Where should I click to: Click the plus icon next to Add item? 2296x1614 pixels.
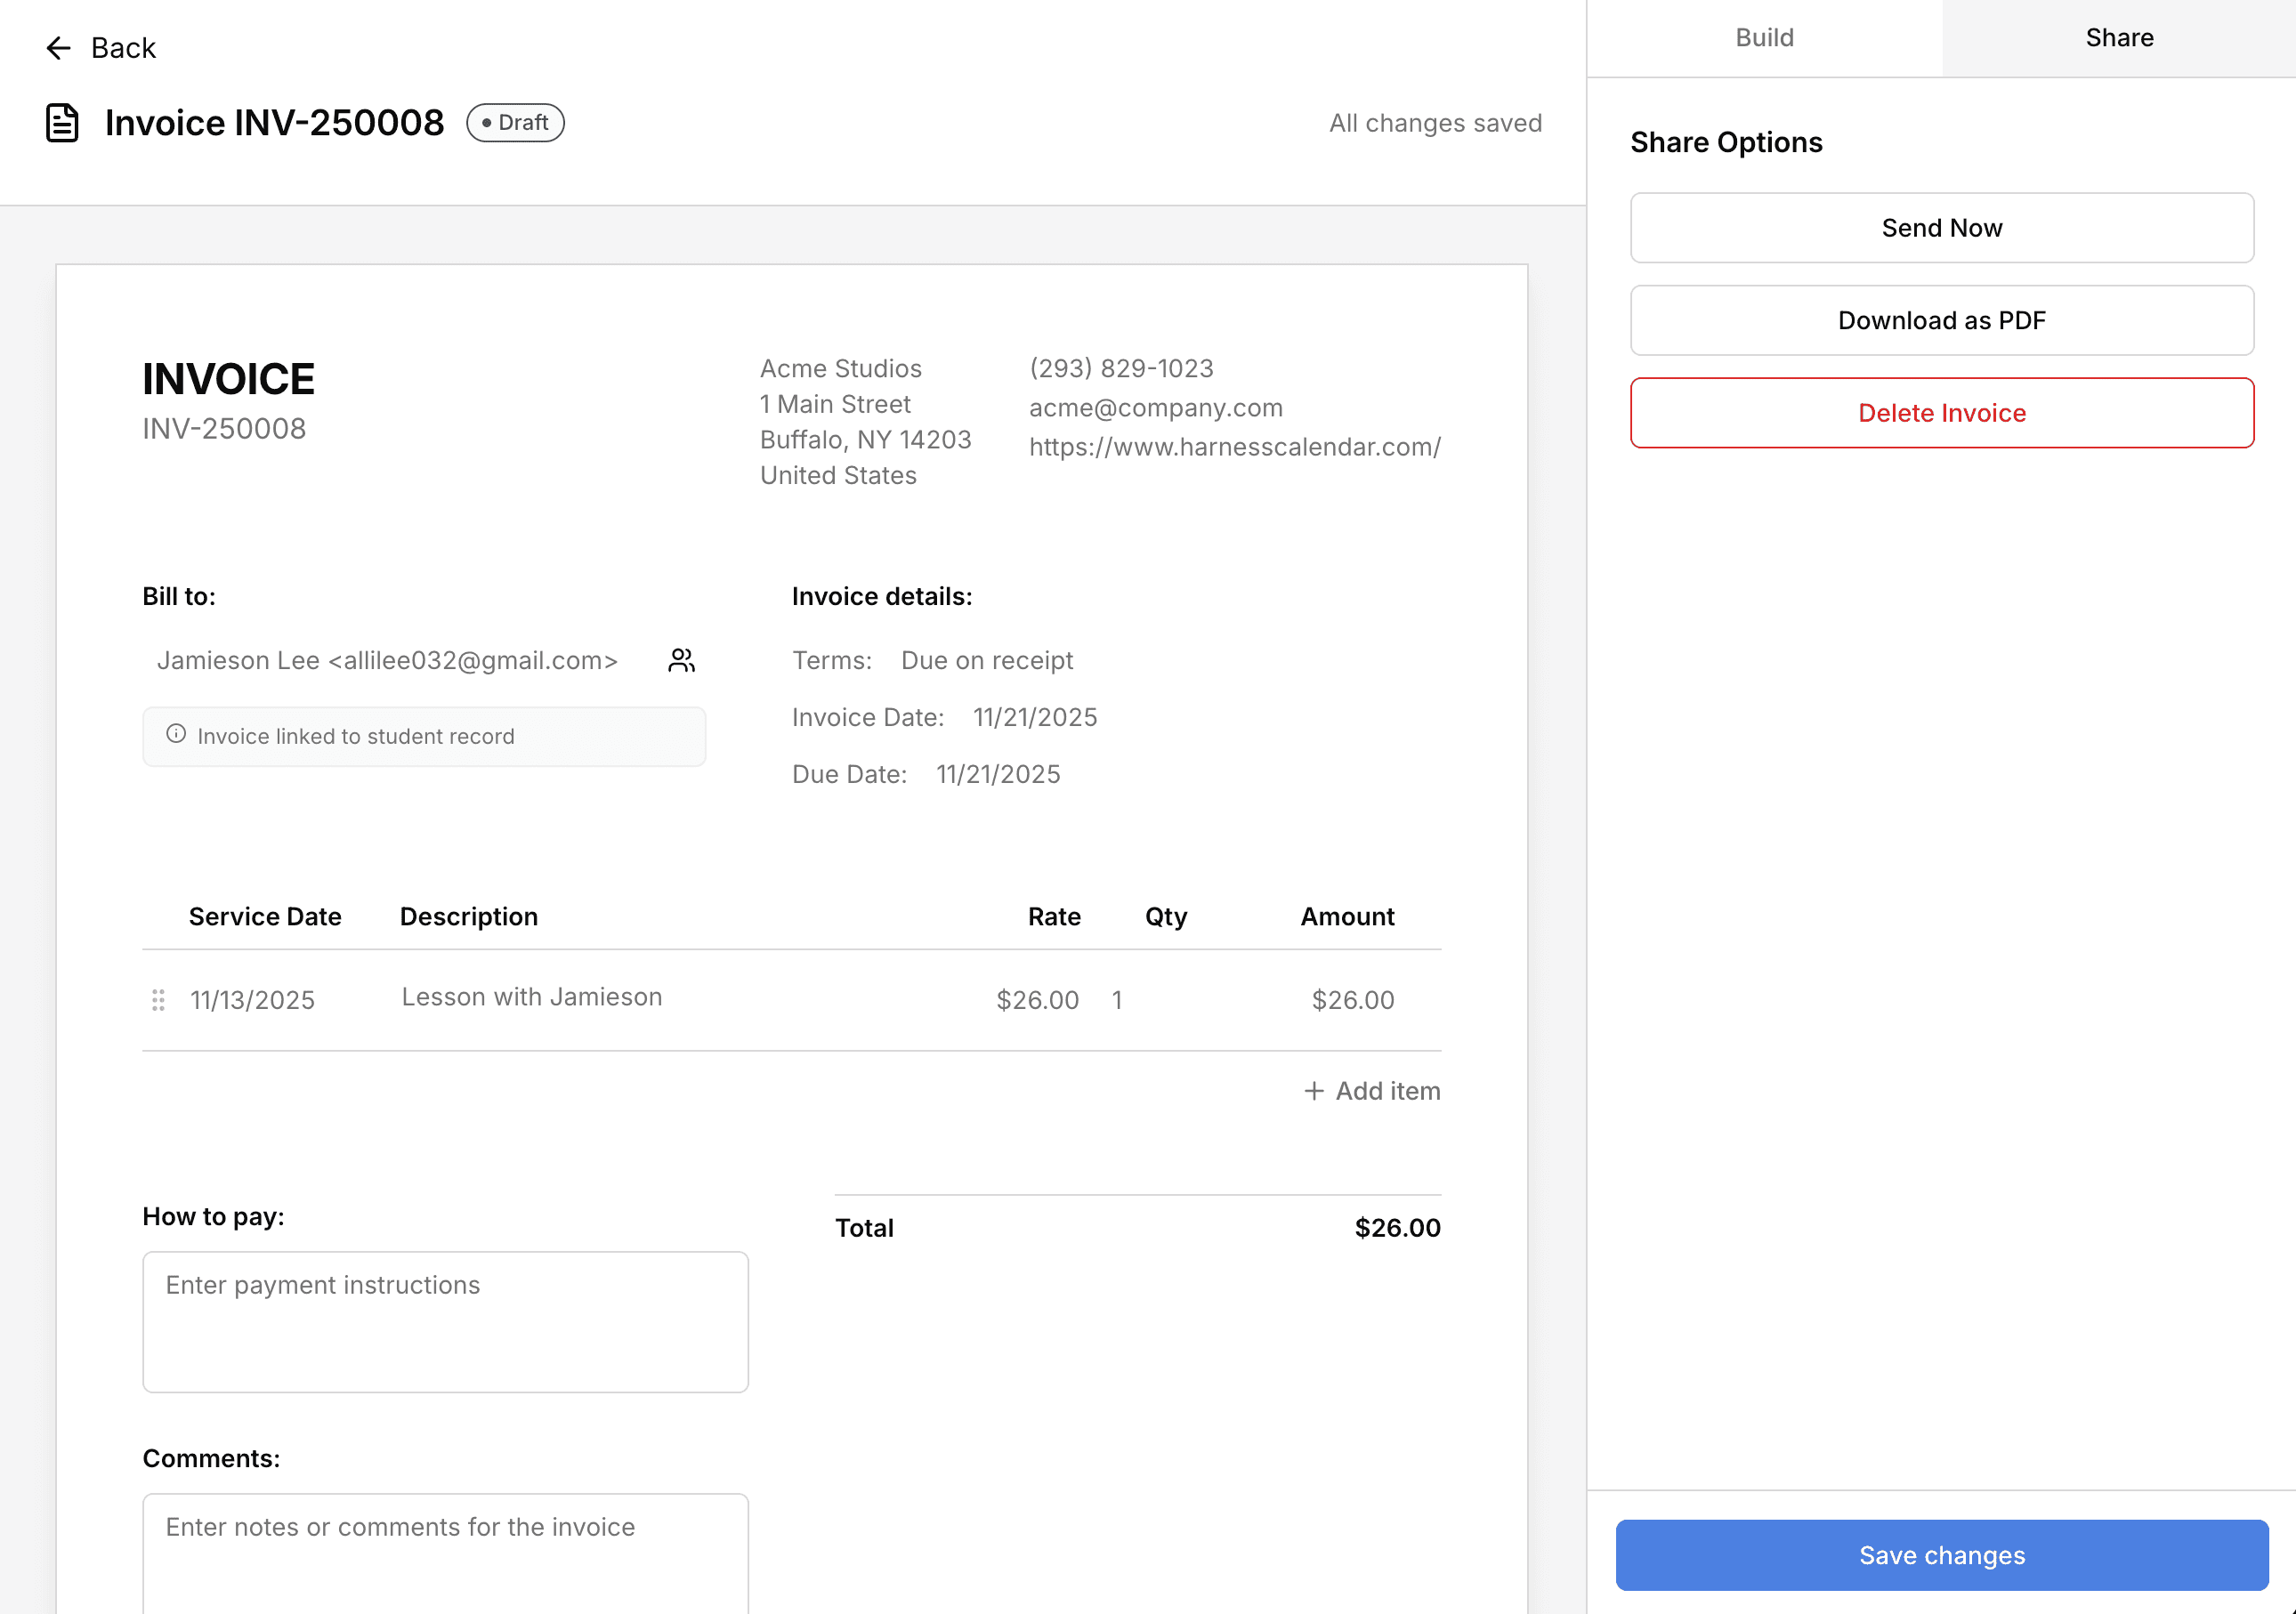point(1314,1090)
